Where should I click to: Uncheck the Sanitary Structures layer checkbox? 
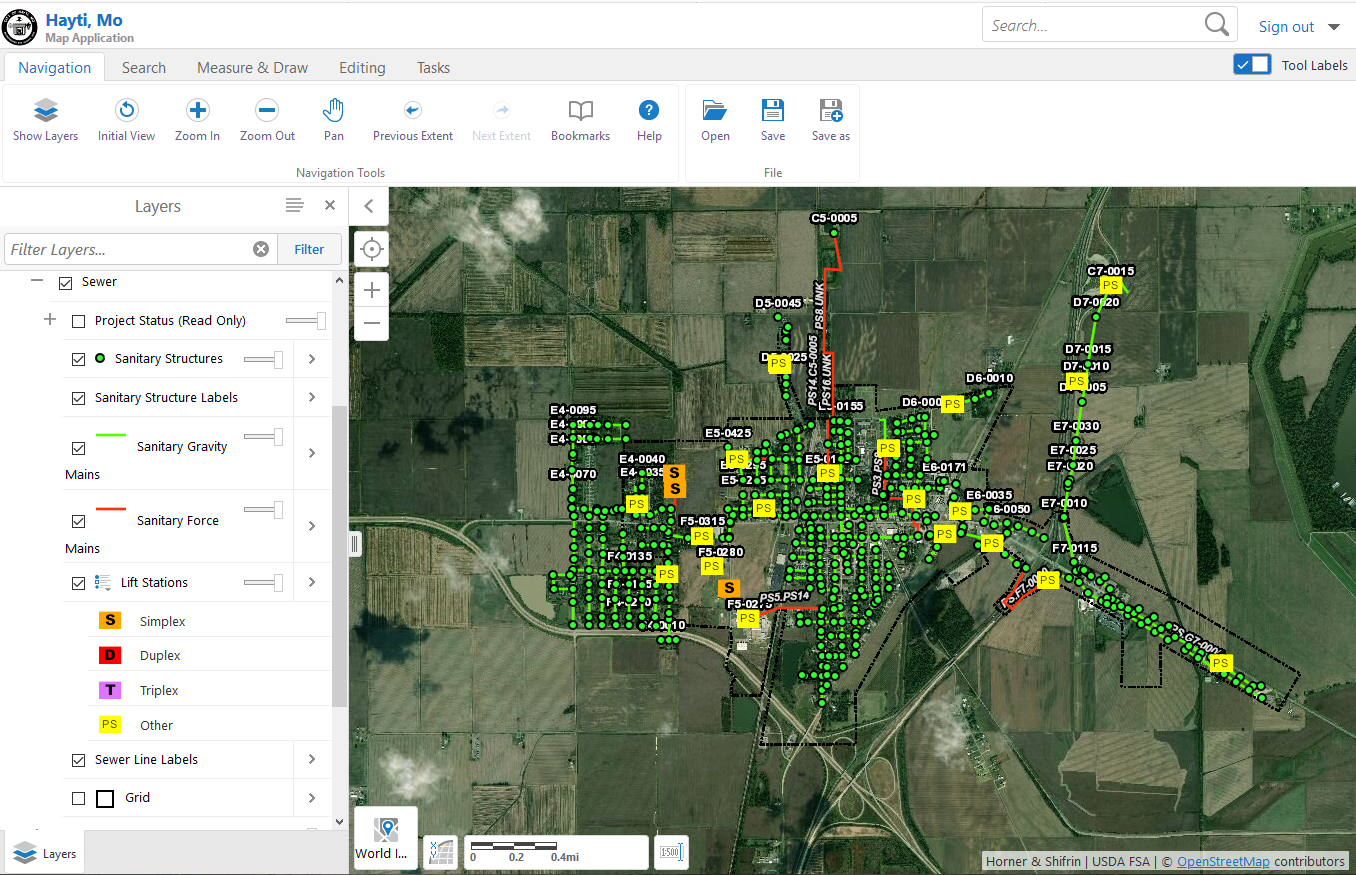point(79,359)
